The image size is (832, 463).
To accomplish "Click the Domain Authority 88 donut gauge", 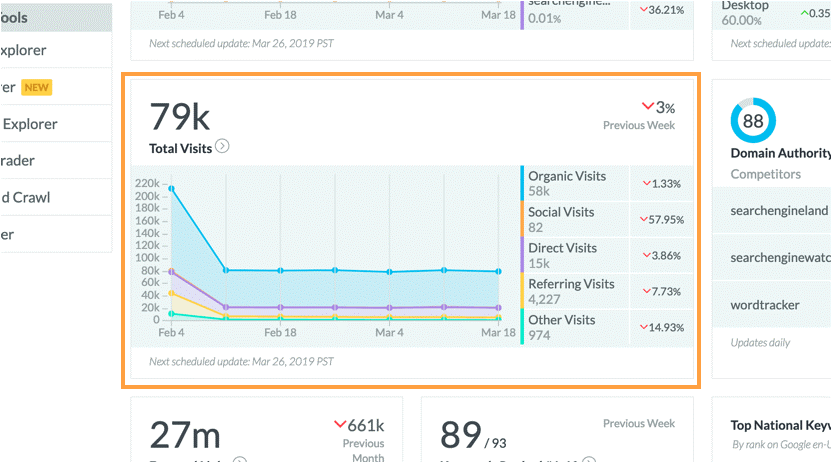I will coord(753,120).
